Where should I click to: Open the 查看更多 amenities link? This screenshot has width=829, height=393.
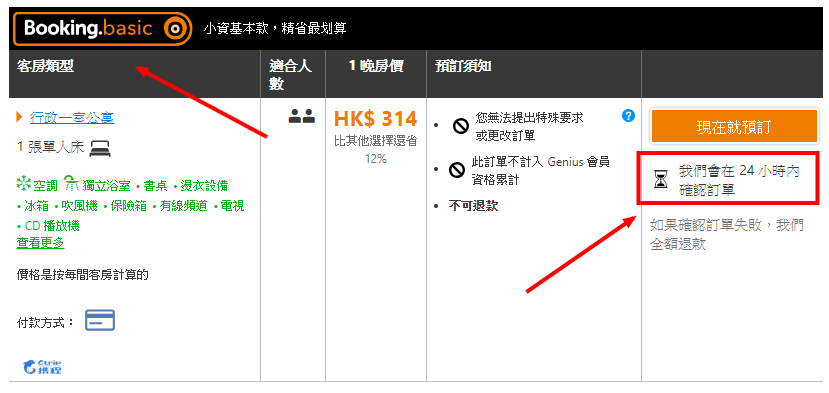pos(41,243)
